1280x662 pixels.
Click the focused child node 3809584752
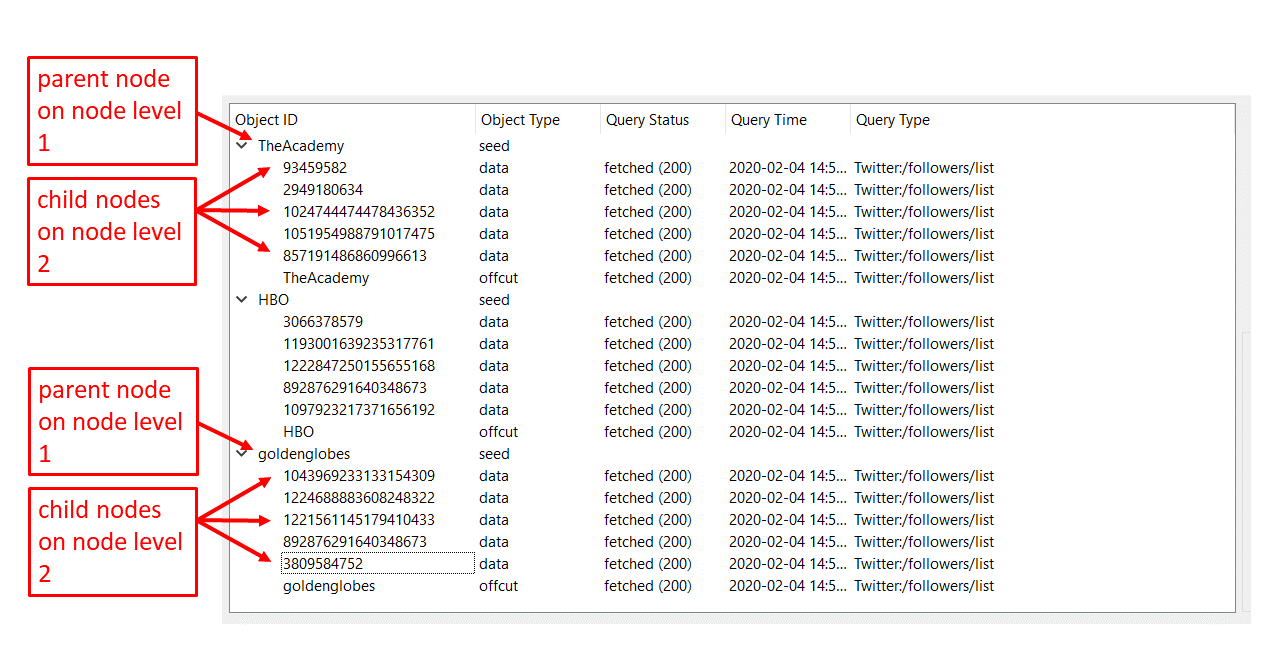coord(378,564)
